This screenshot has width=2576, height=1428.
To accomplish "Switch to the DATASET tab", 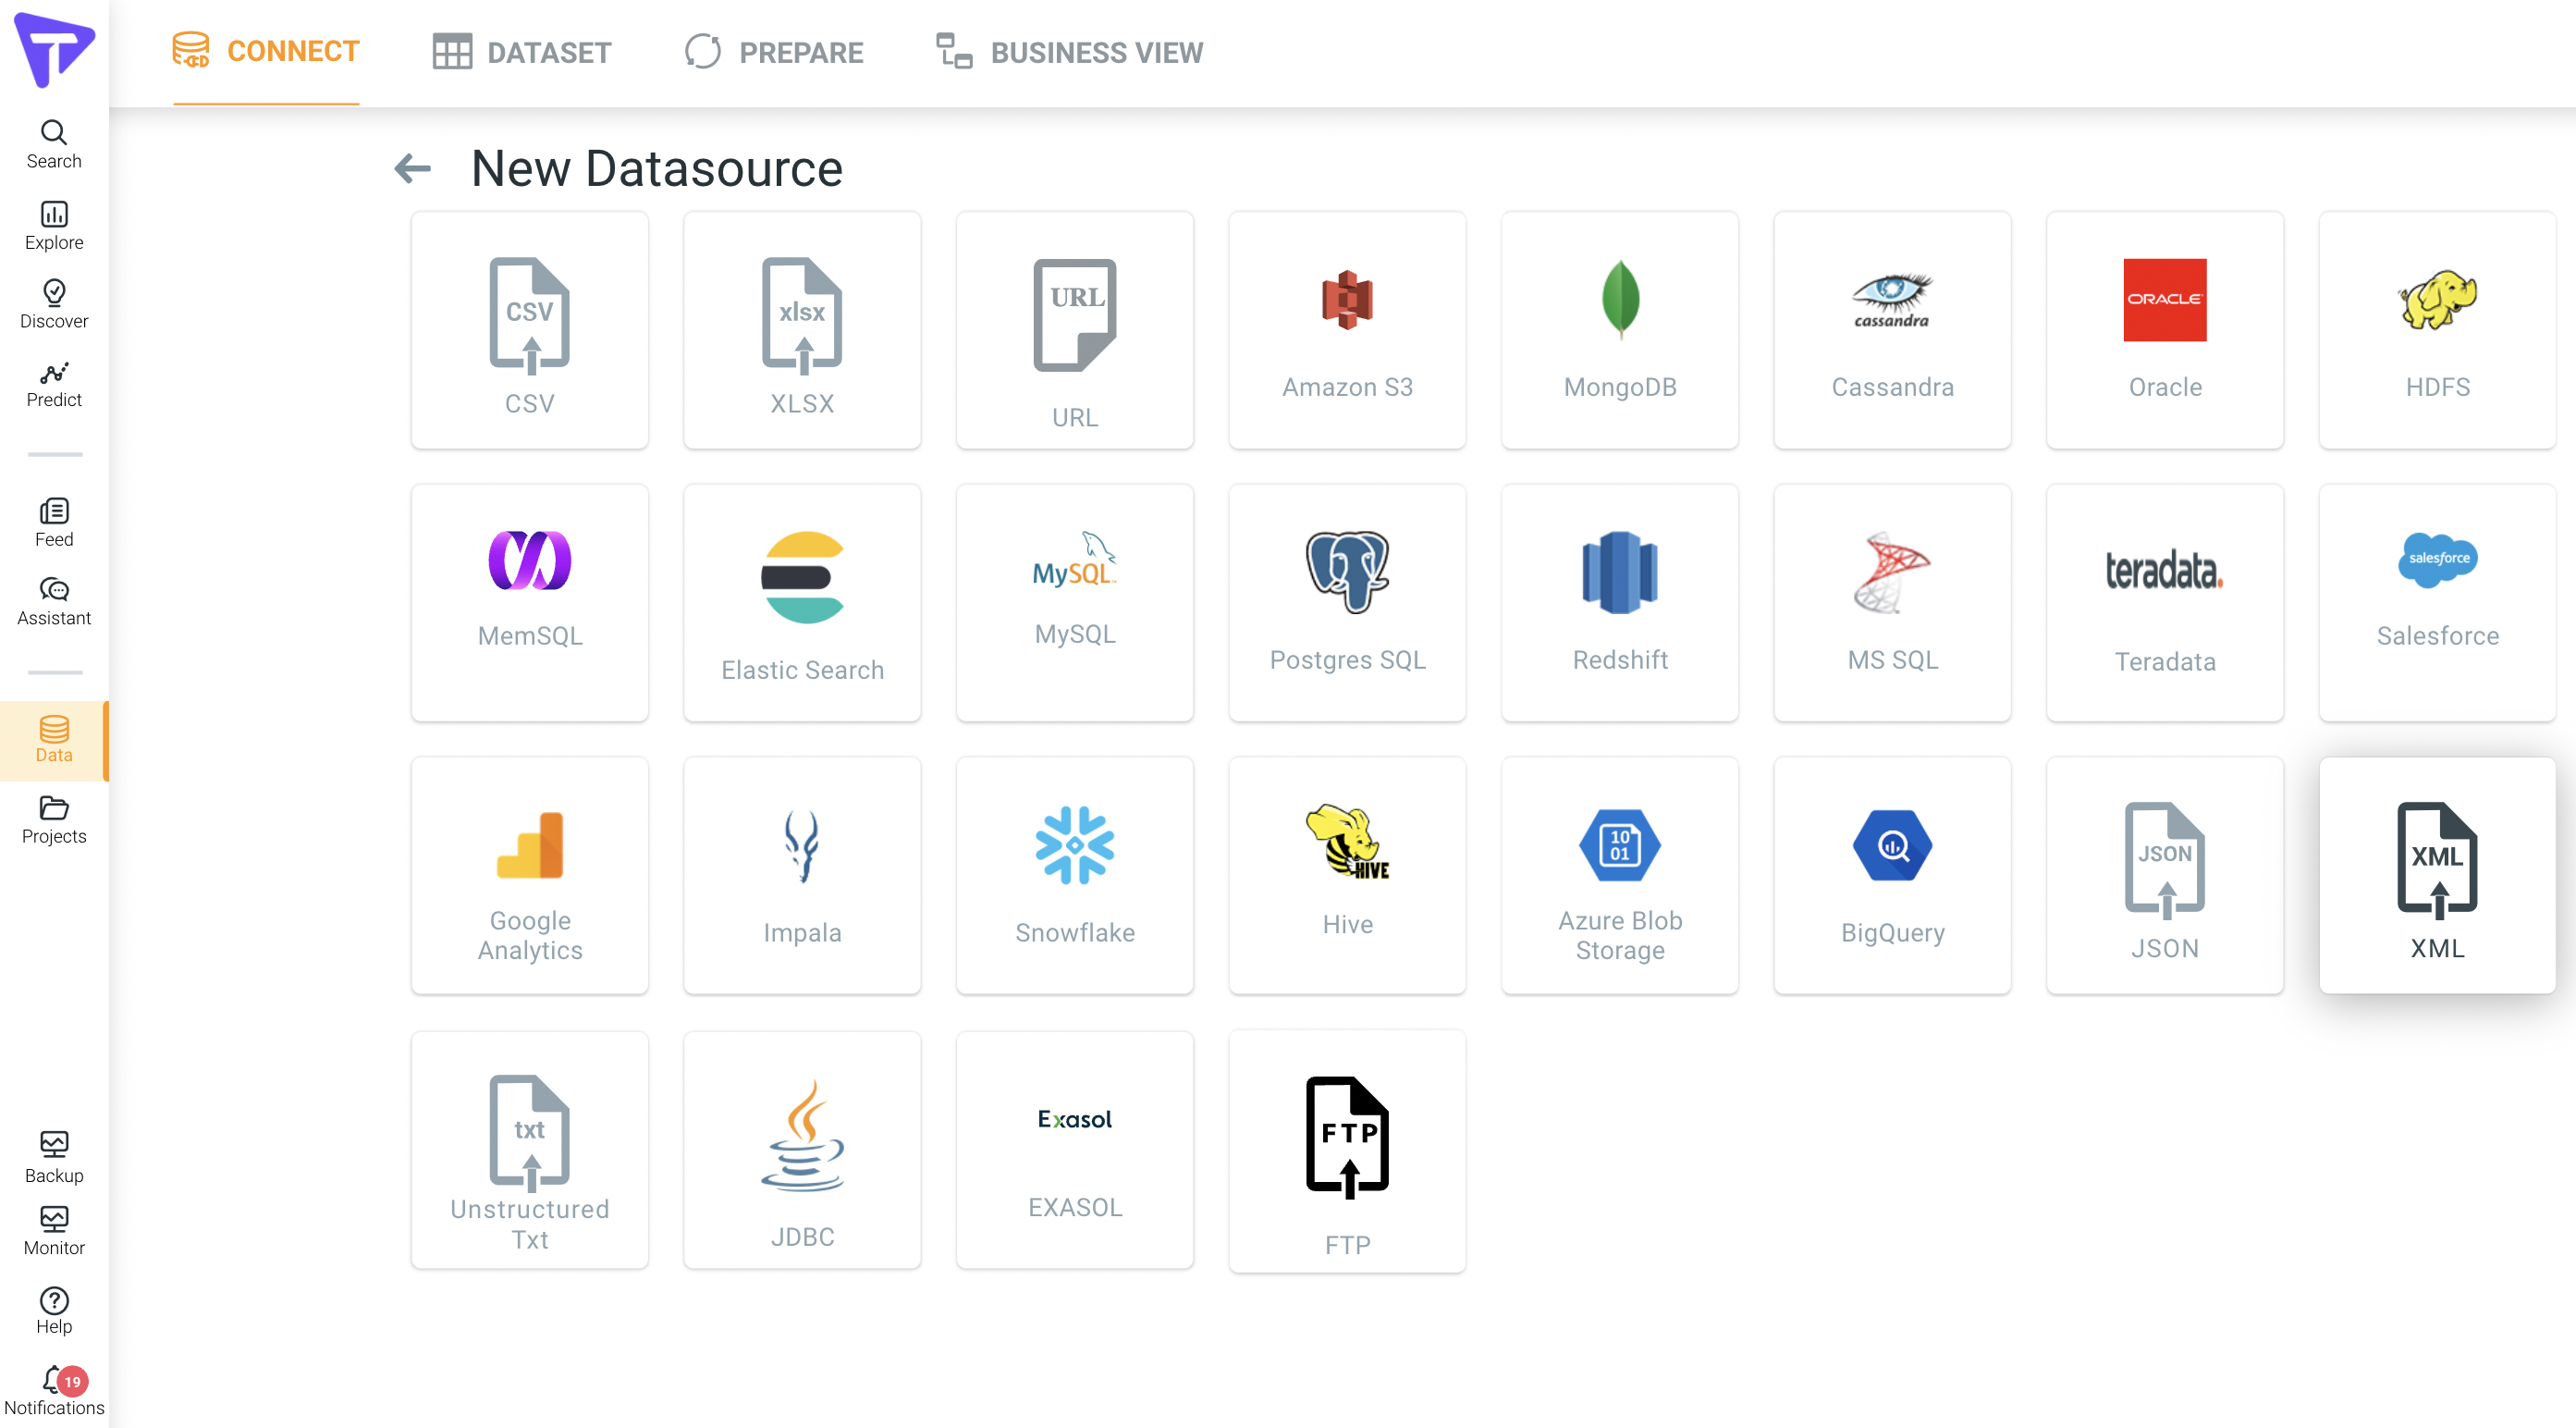I will pos(522,52).
